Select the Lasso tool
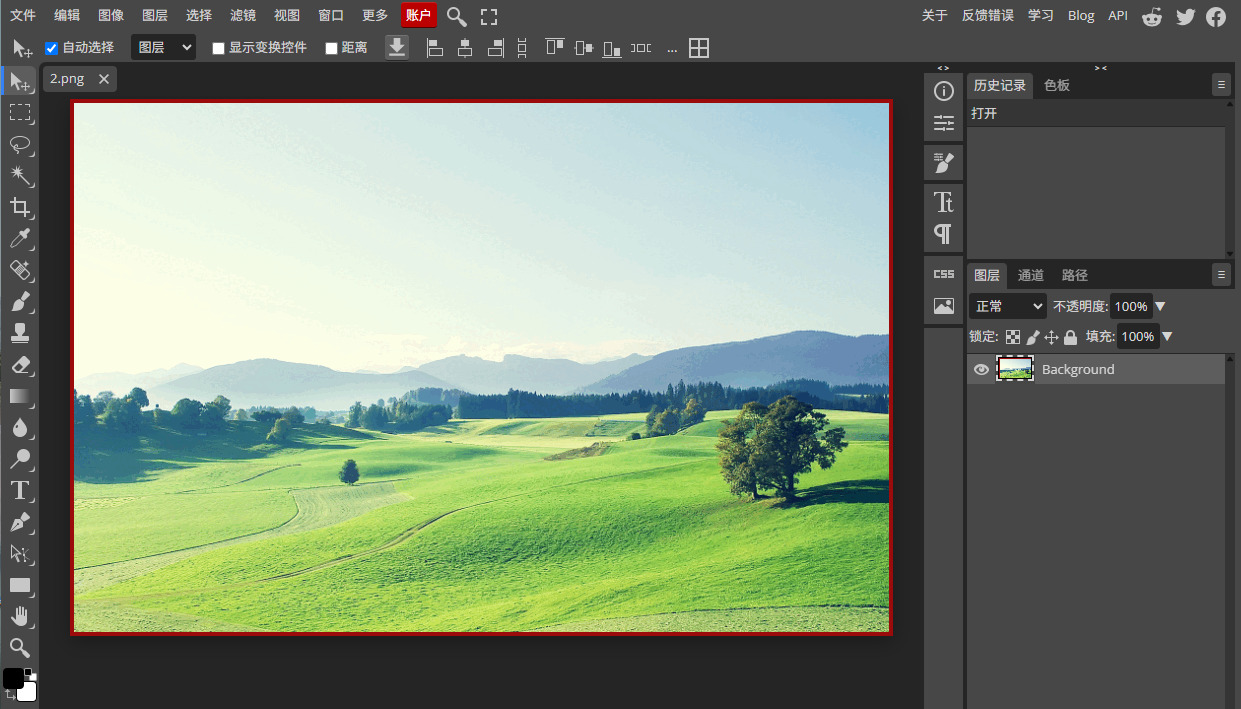This screenshot has width=1241, height=709. tap(20, 144)
